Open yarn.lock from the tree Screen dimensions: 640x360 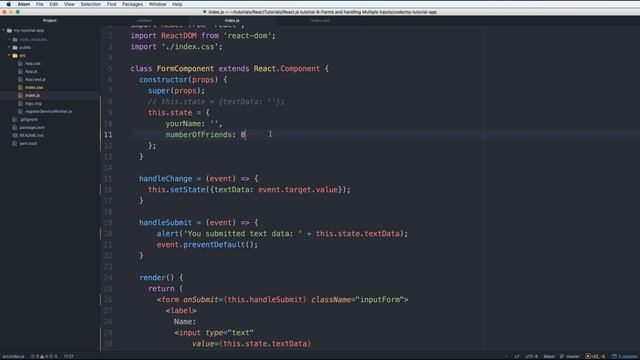[28, 144]
